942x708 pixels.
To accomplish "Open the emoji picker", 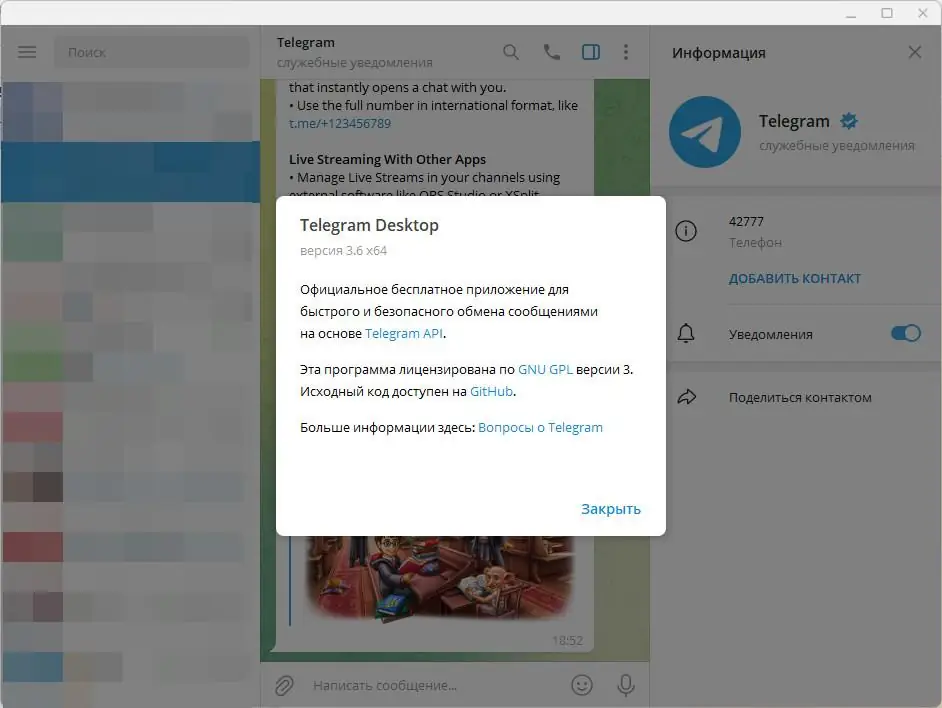I will tap(582, 685).
